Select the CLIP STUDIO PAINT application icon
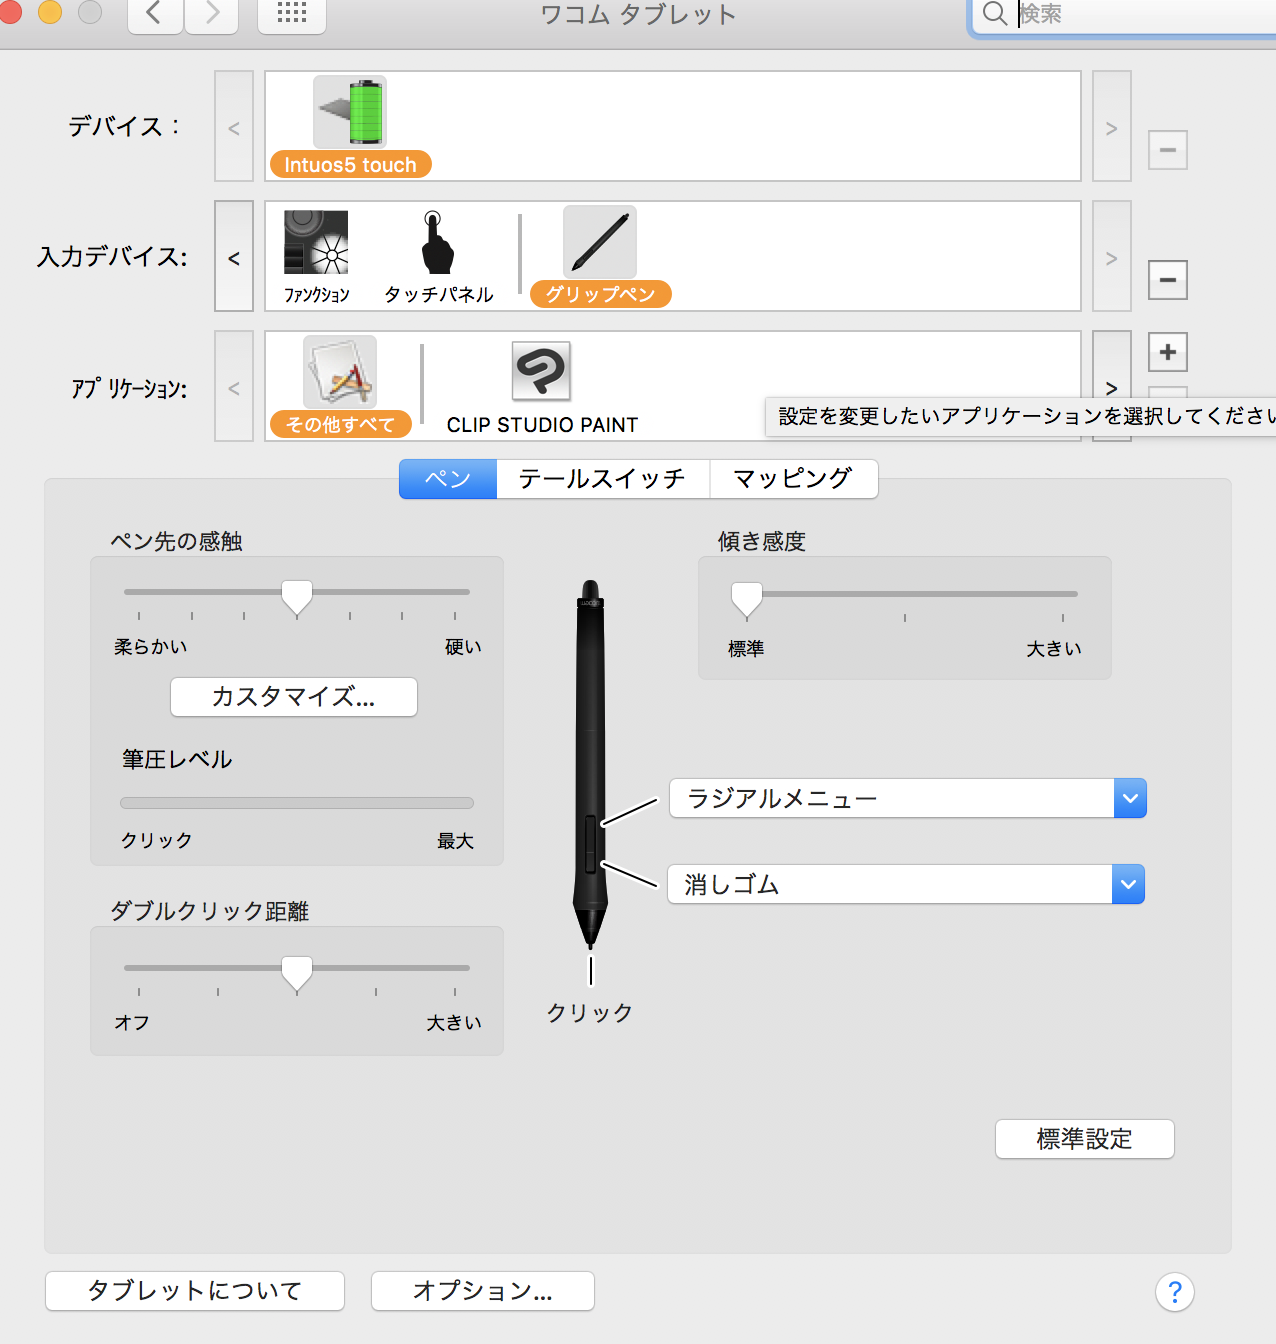Screen dimensions: 1276x1344 point(541,372)
